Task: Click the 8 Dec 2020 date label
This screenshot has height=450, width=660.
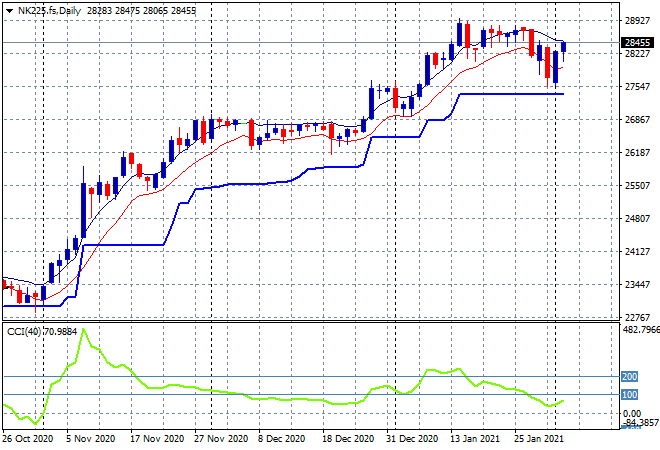Action: pyautogui.click(x=282, y=439)
